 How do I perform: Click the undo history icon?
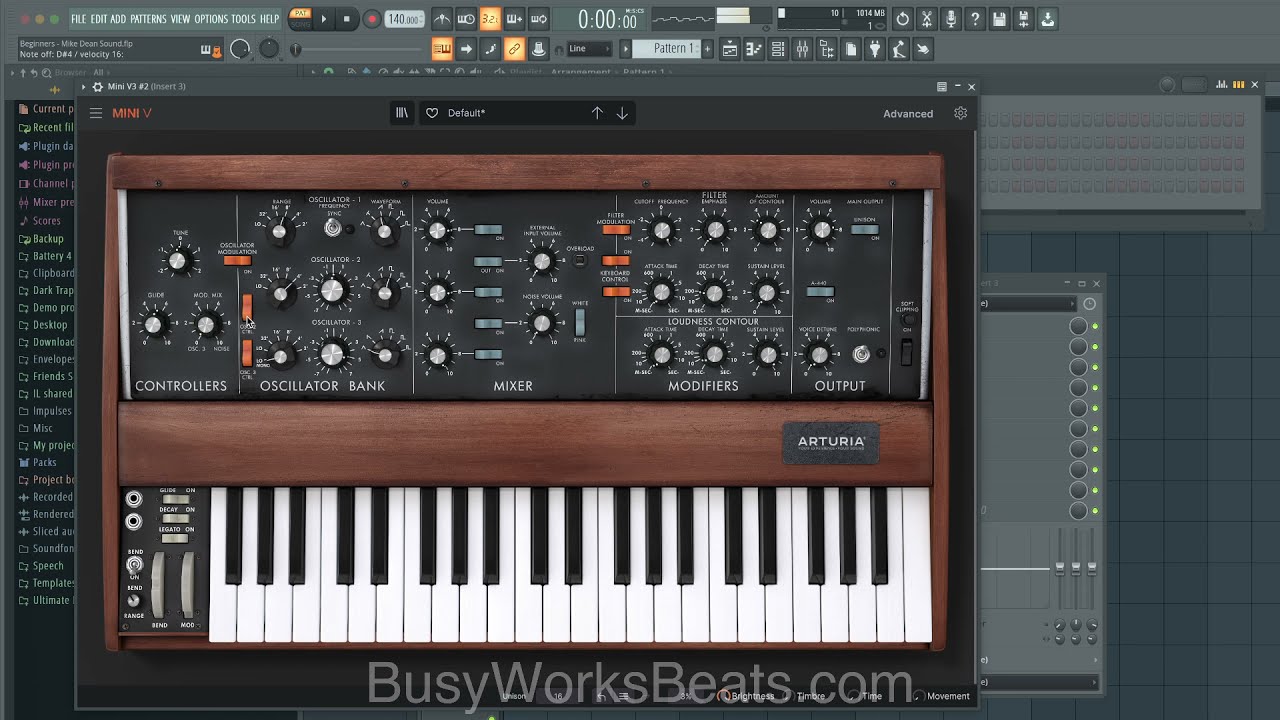[902, 19]
